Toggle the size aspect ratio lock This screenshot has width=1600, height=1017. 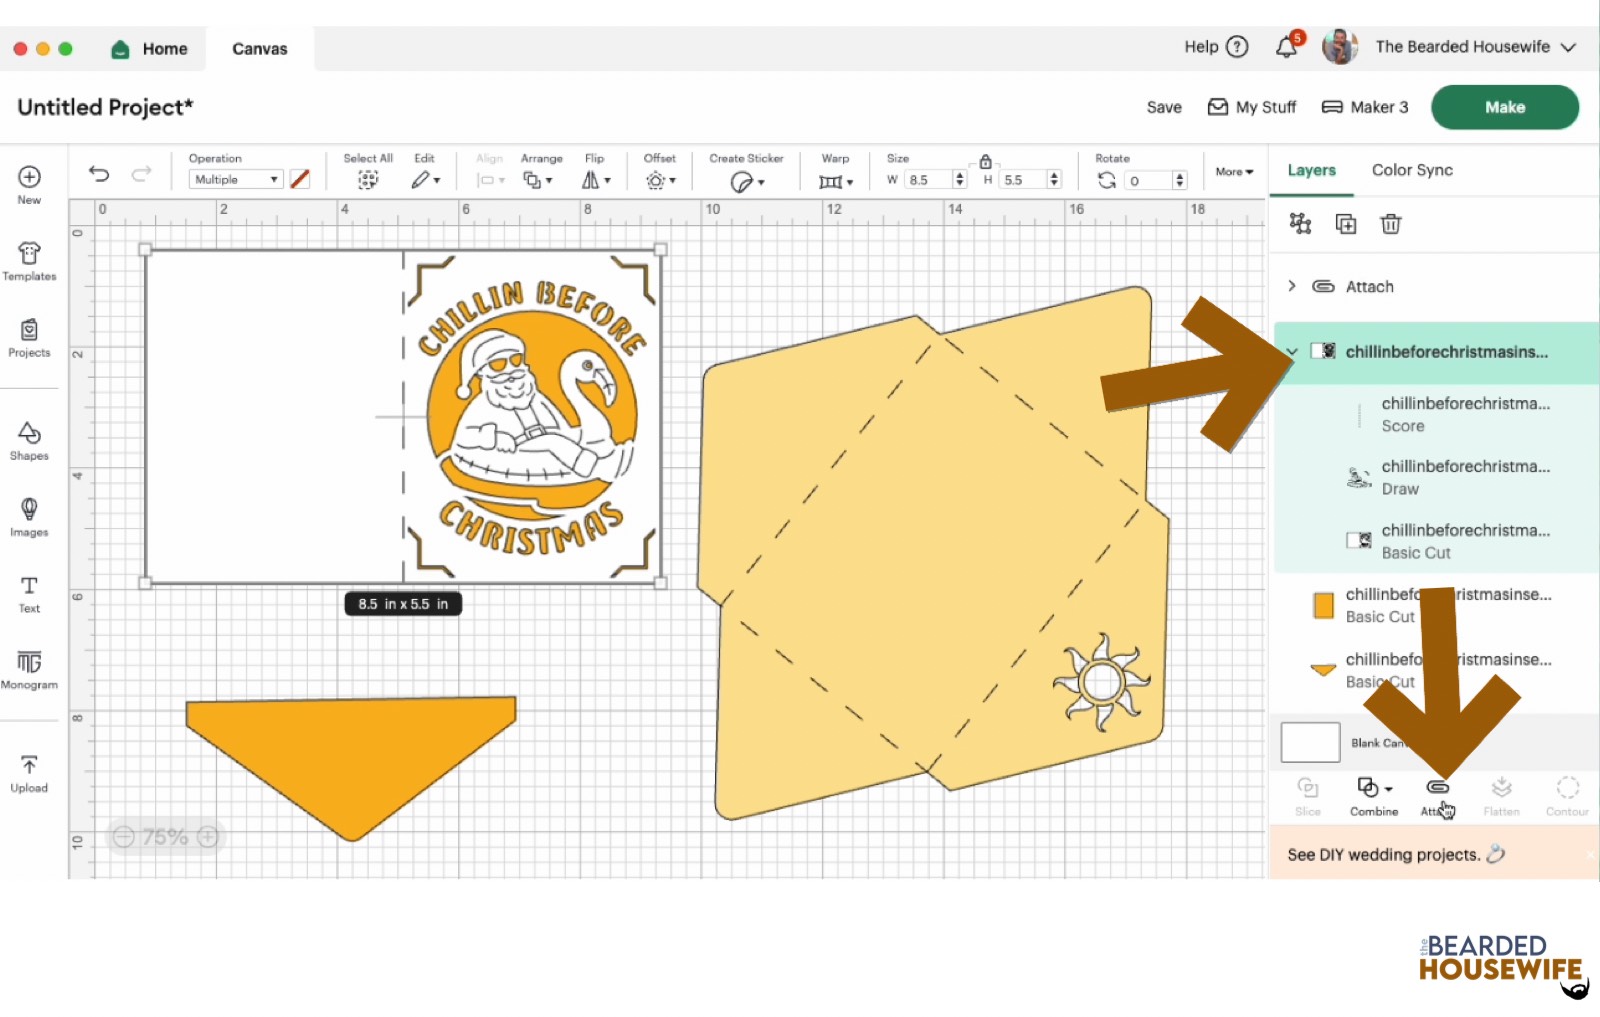coord(985,161)
